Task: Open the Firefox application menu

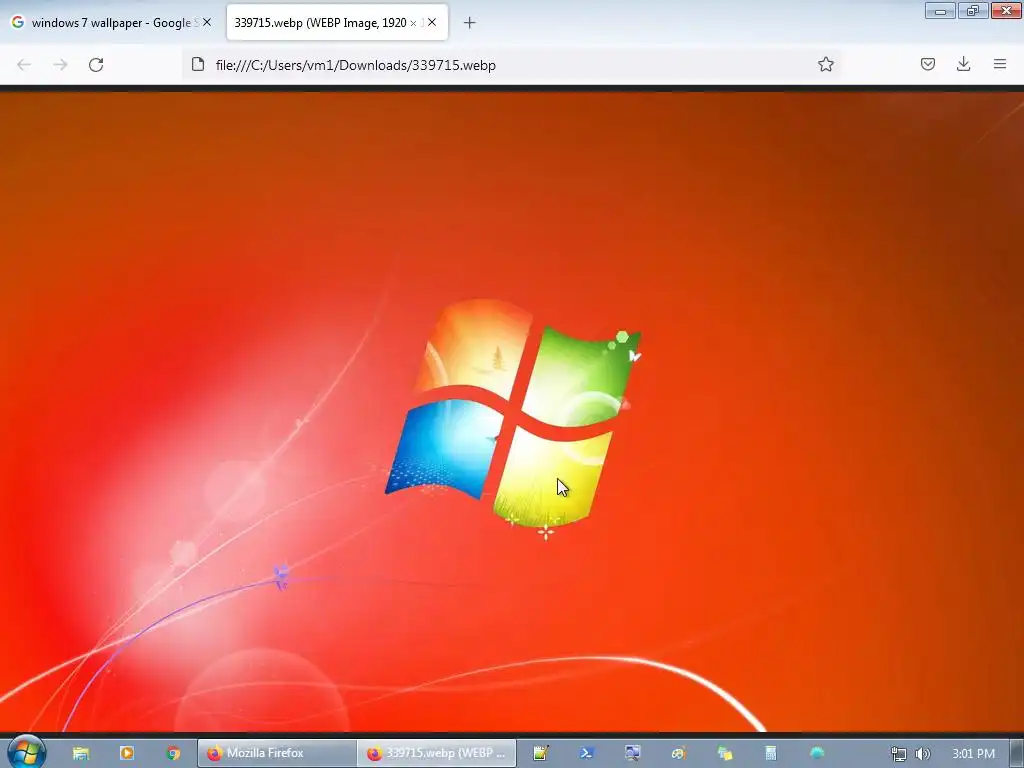Action: [1000, 64]
